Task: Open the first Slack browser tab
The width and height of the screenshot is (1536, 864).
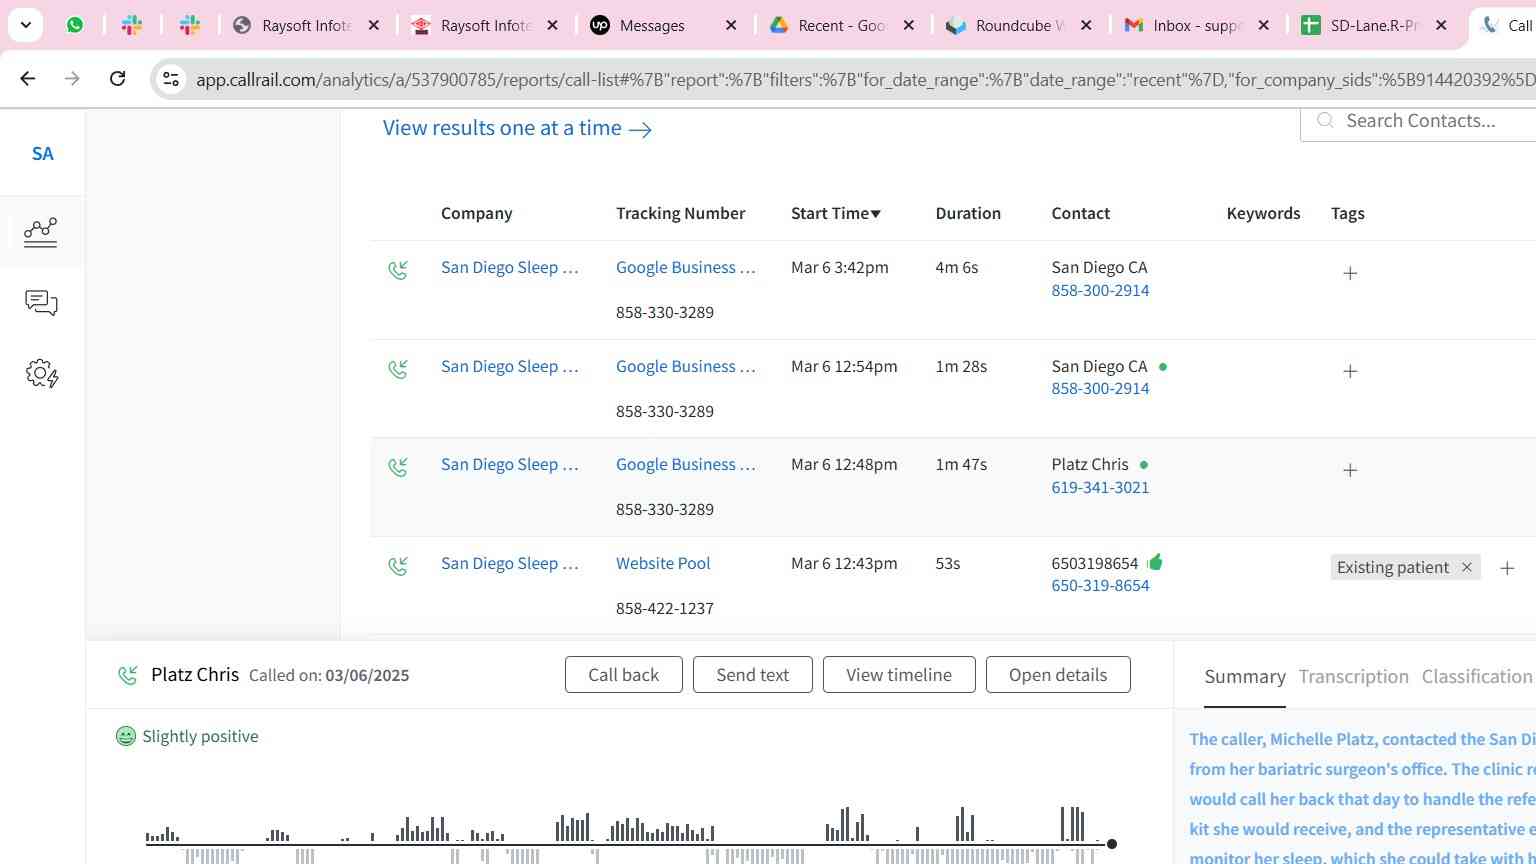Action: tap(132, 25)
